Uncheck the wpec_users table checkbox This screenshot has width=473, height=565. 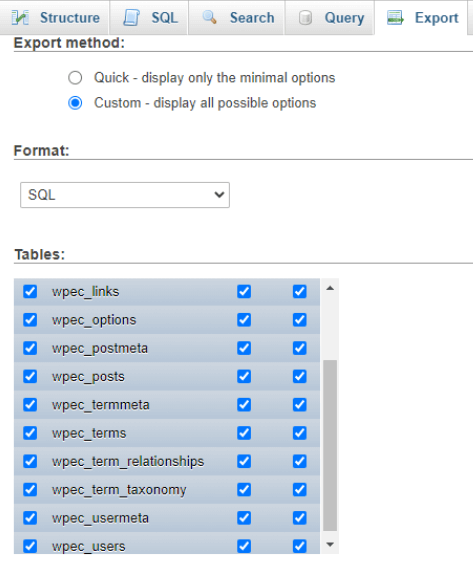coord(30,546)
